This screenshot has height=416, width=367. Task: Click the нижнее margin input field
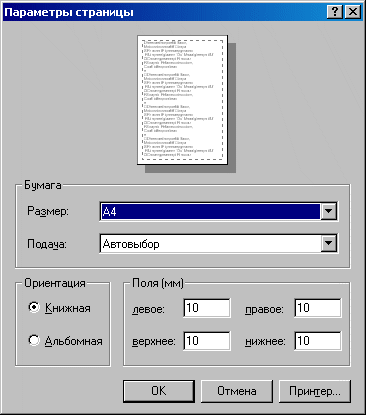(x=318, y=341)
